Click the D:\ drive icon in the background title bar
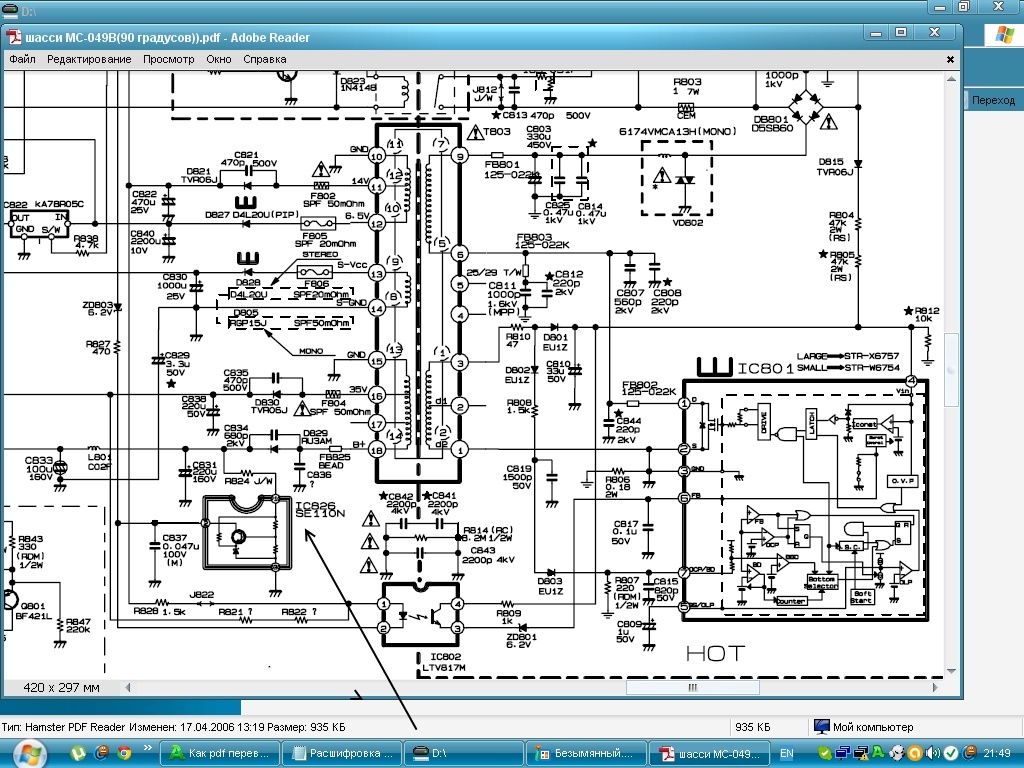The width and height of the screenshot is (1024, 768). point(10,11)
